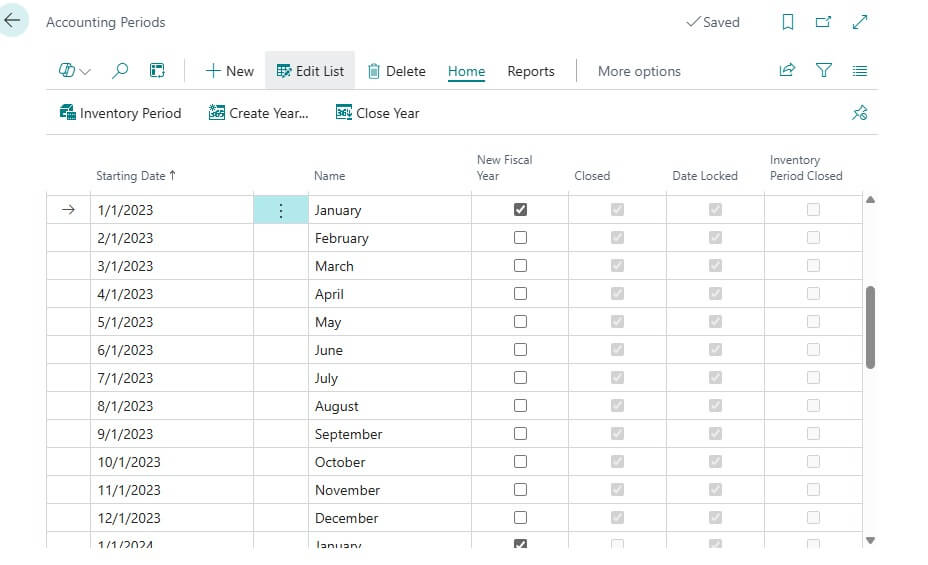
Task: Open row options menu for January
Action: point(281,210)
